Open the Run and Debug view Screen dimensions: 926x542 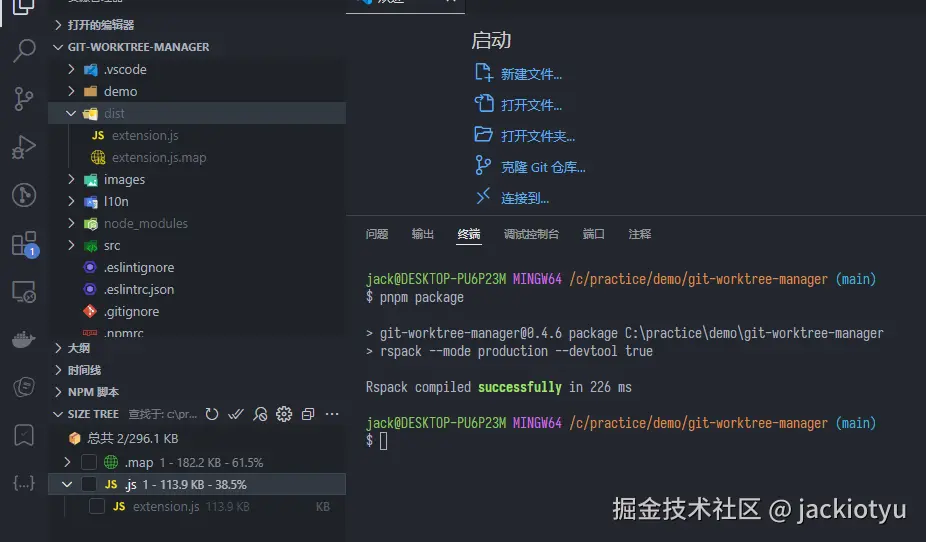[24, 147]
